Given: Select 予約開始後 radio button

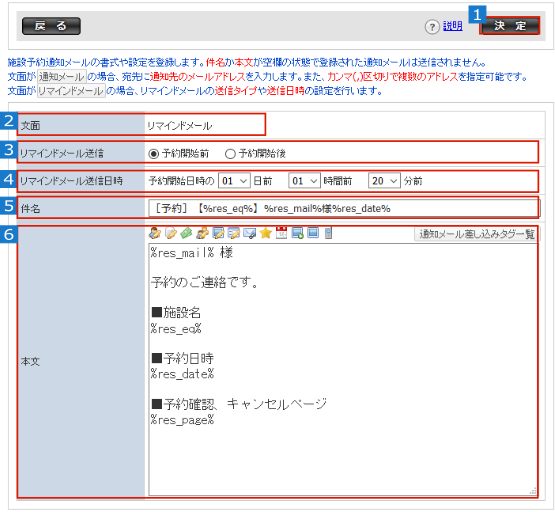Looking at the screenshot, I should click(x=230, y=154).
